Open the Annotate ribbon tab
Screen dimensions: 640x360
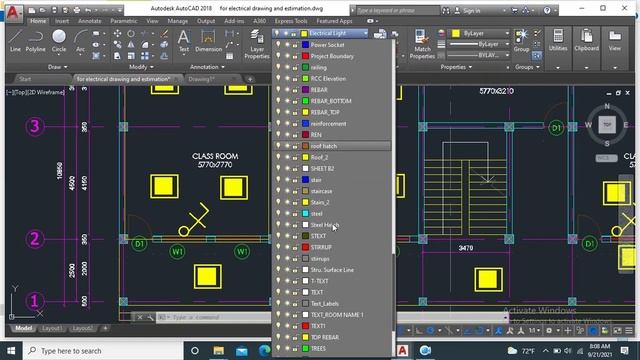click(x=89, y=21)
